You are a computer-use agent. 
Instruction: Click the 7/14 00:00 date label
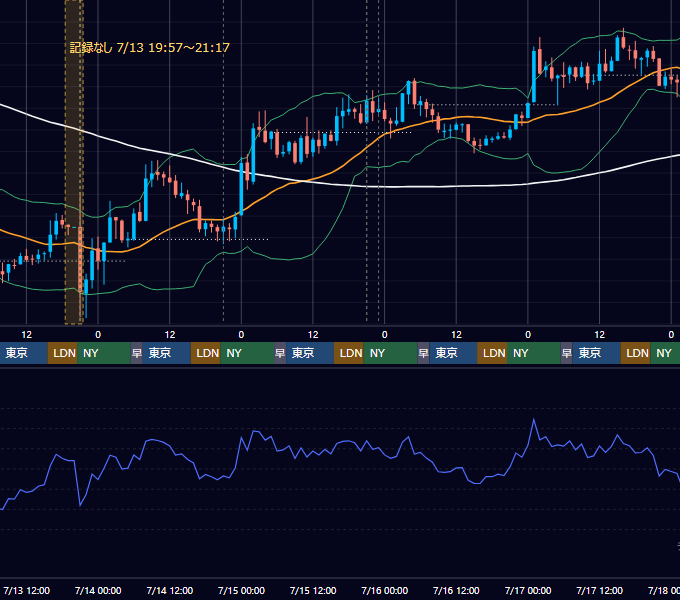[98, 590]
